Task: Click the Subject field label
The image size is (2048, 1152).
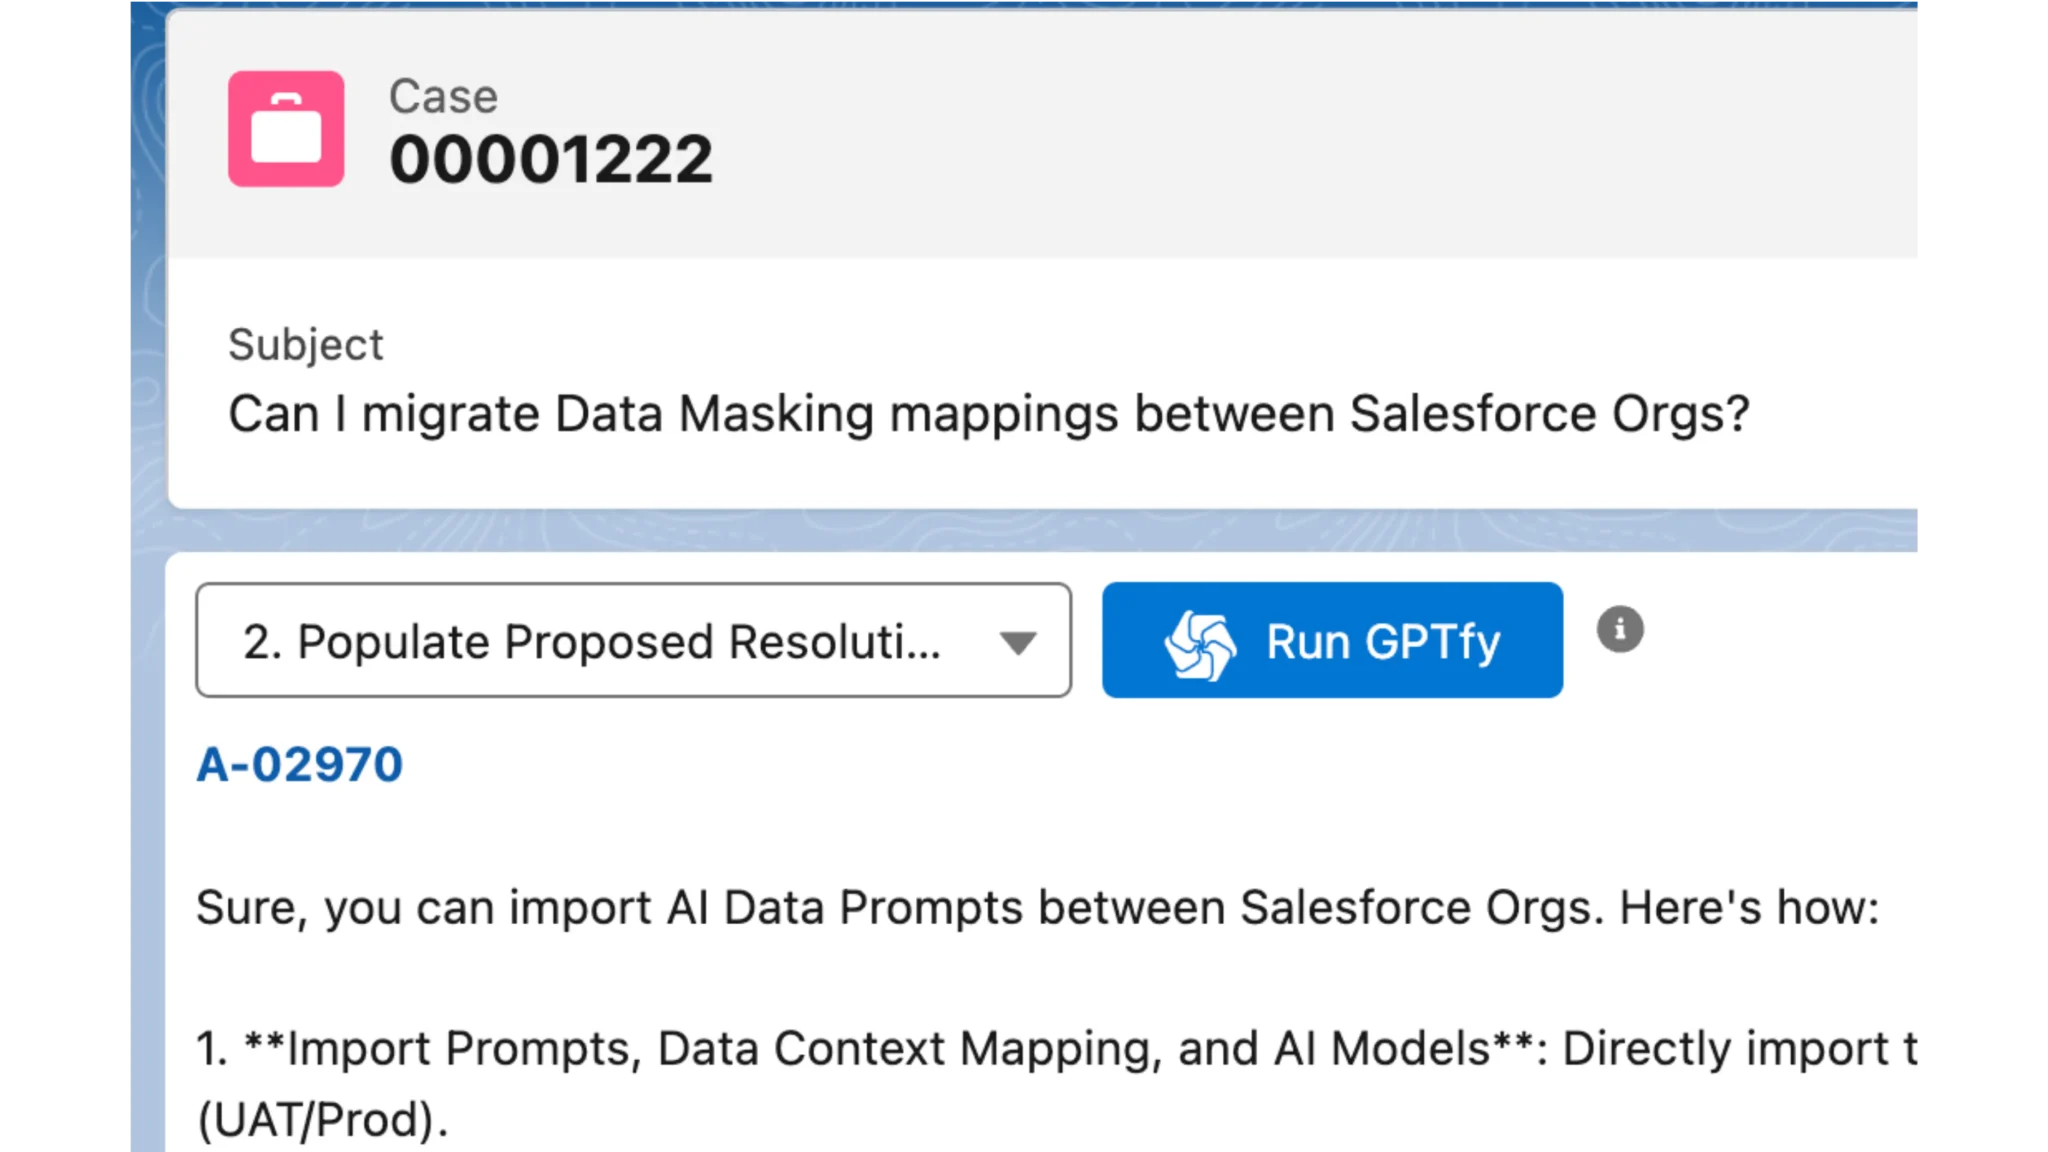Action: click(x=305, y=345)
